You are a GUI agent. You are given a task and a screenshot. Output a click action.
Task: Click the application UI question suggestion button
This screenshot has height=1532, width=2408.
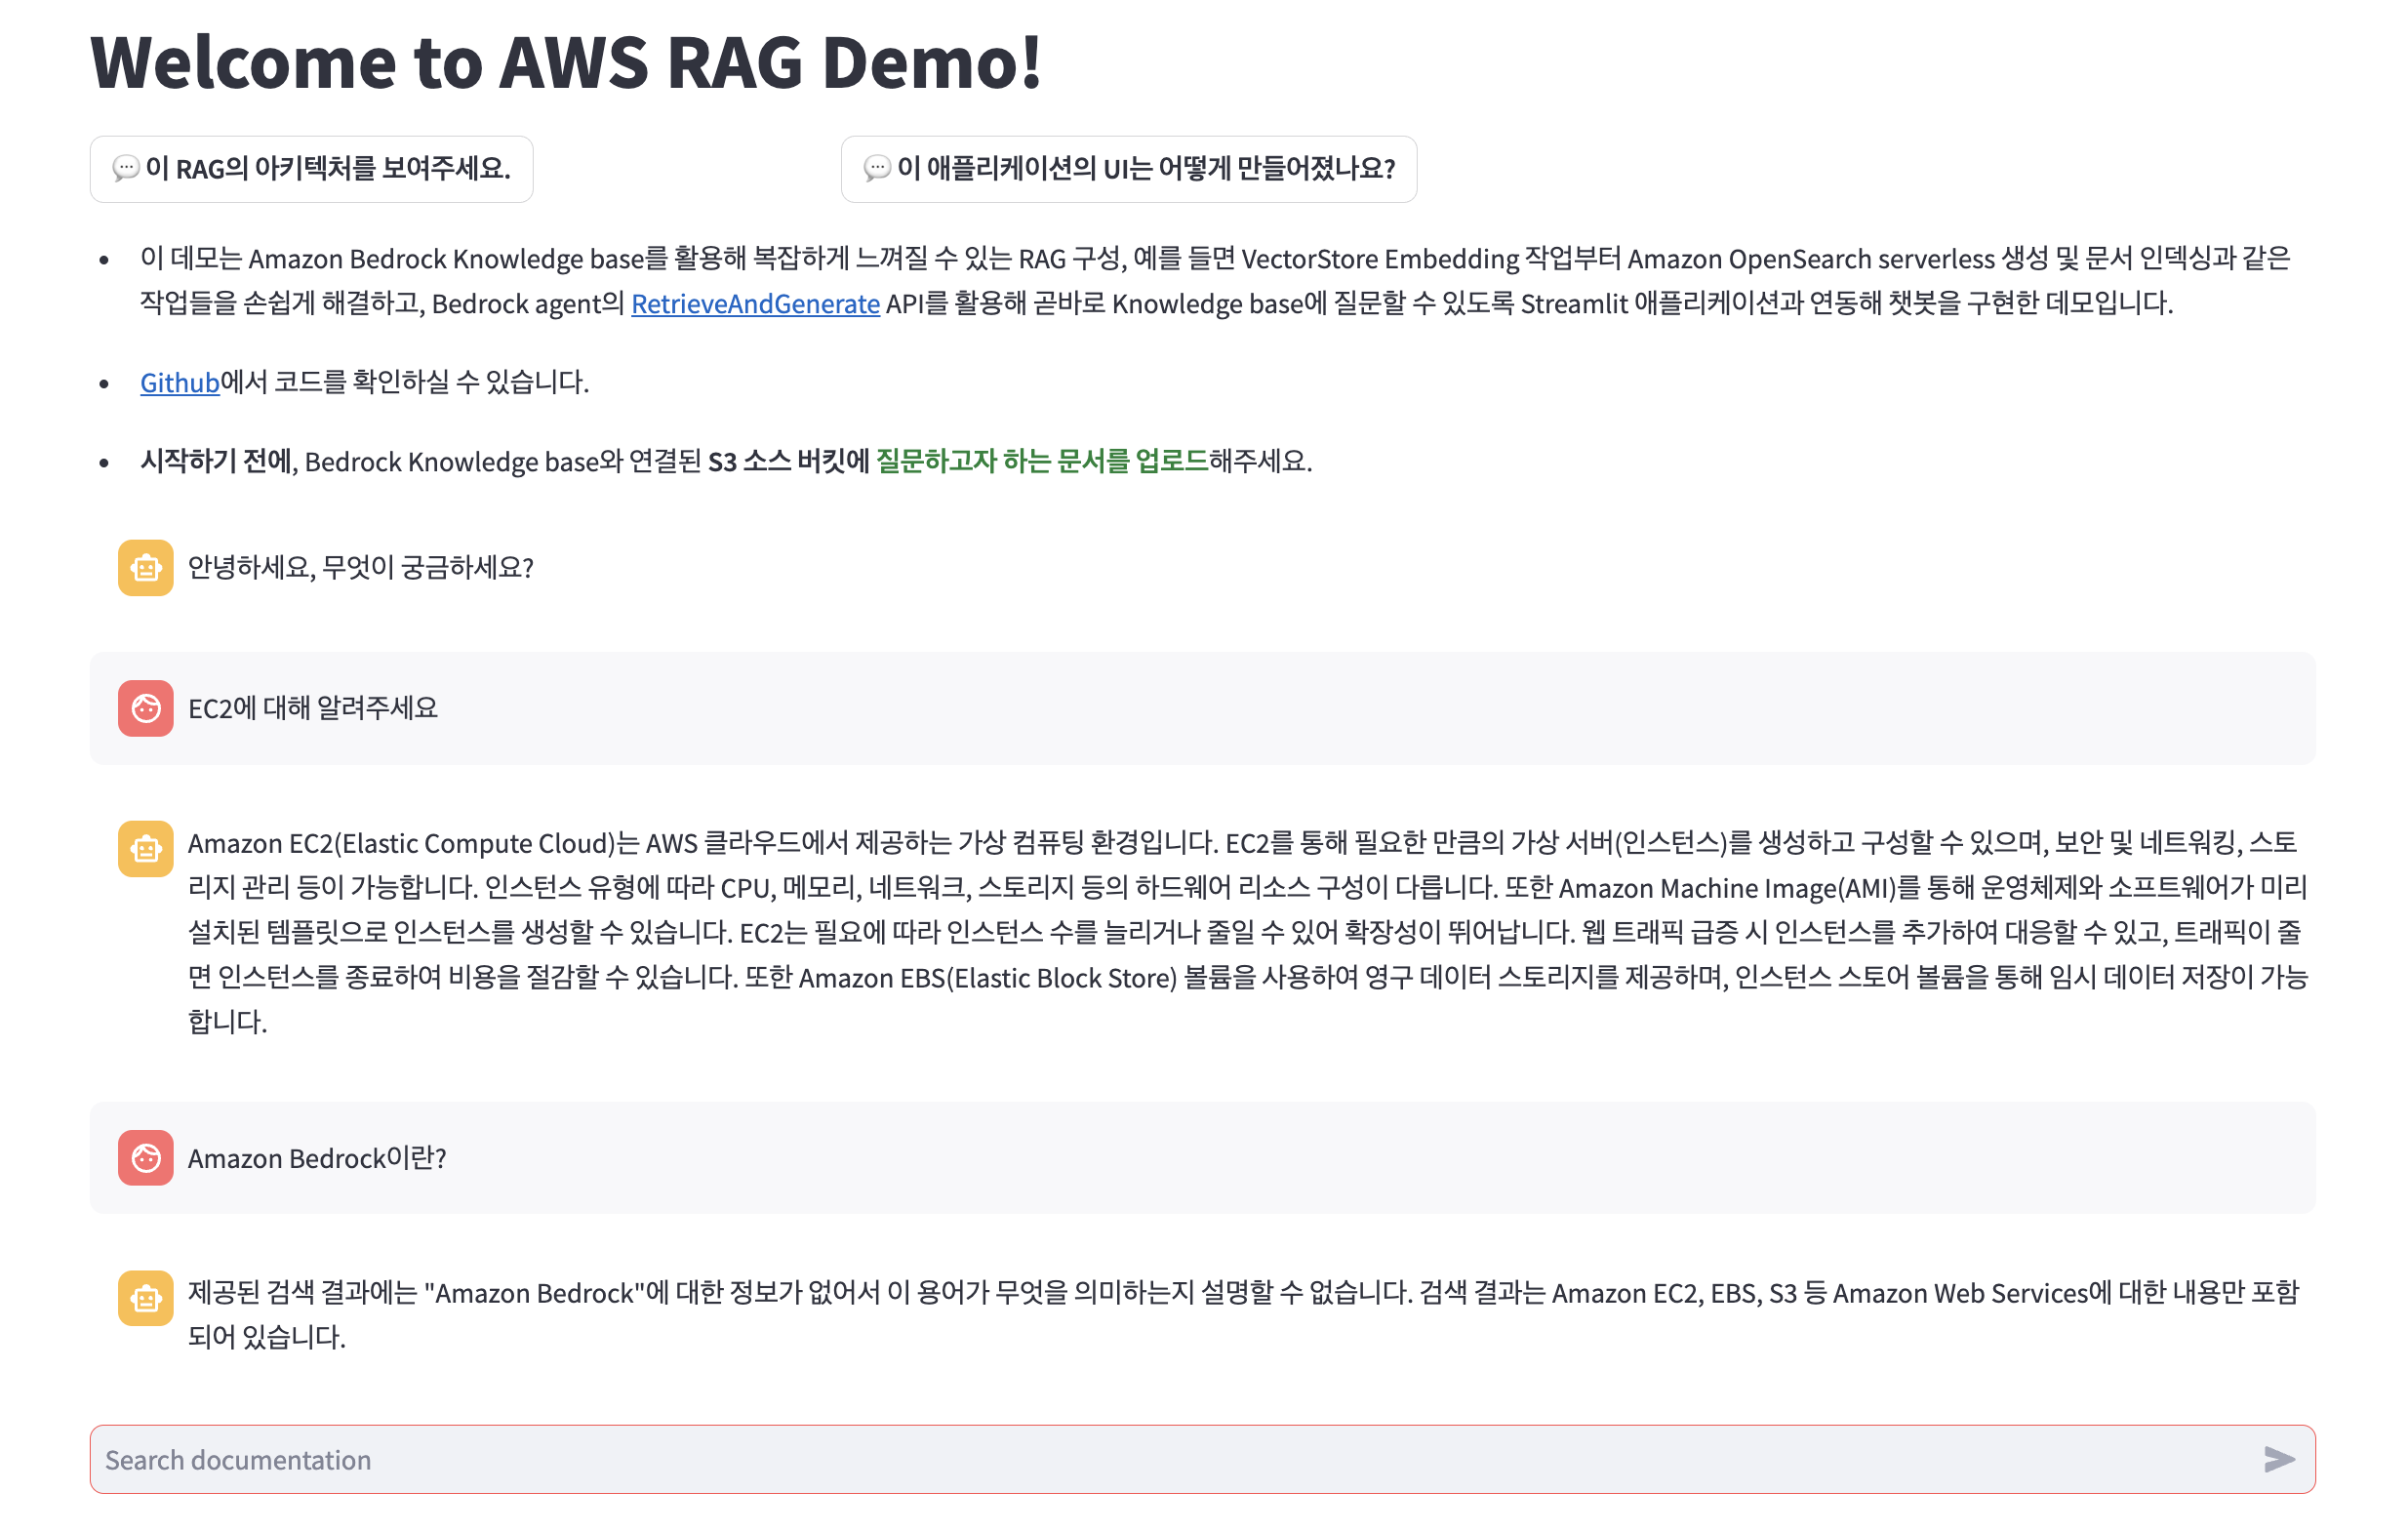[1128, 169]
